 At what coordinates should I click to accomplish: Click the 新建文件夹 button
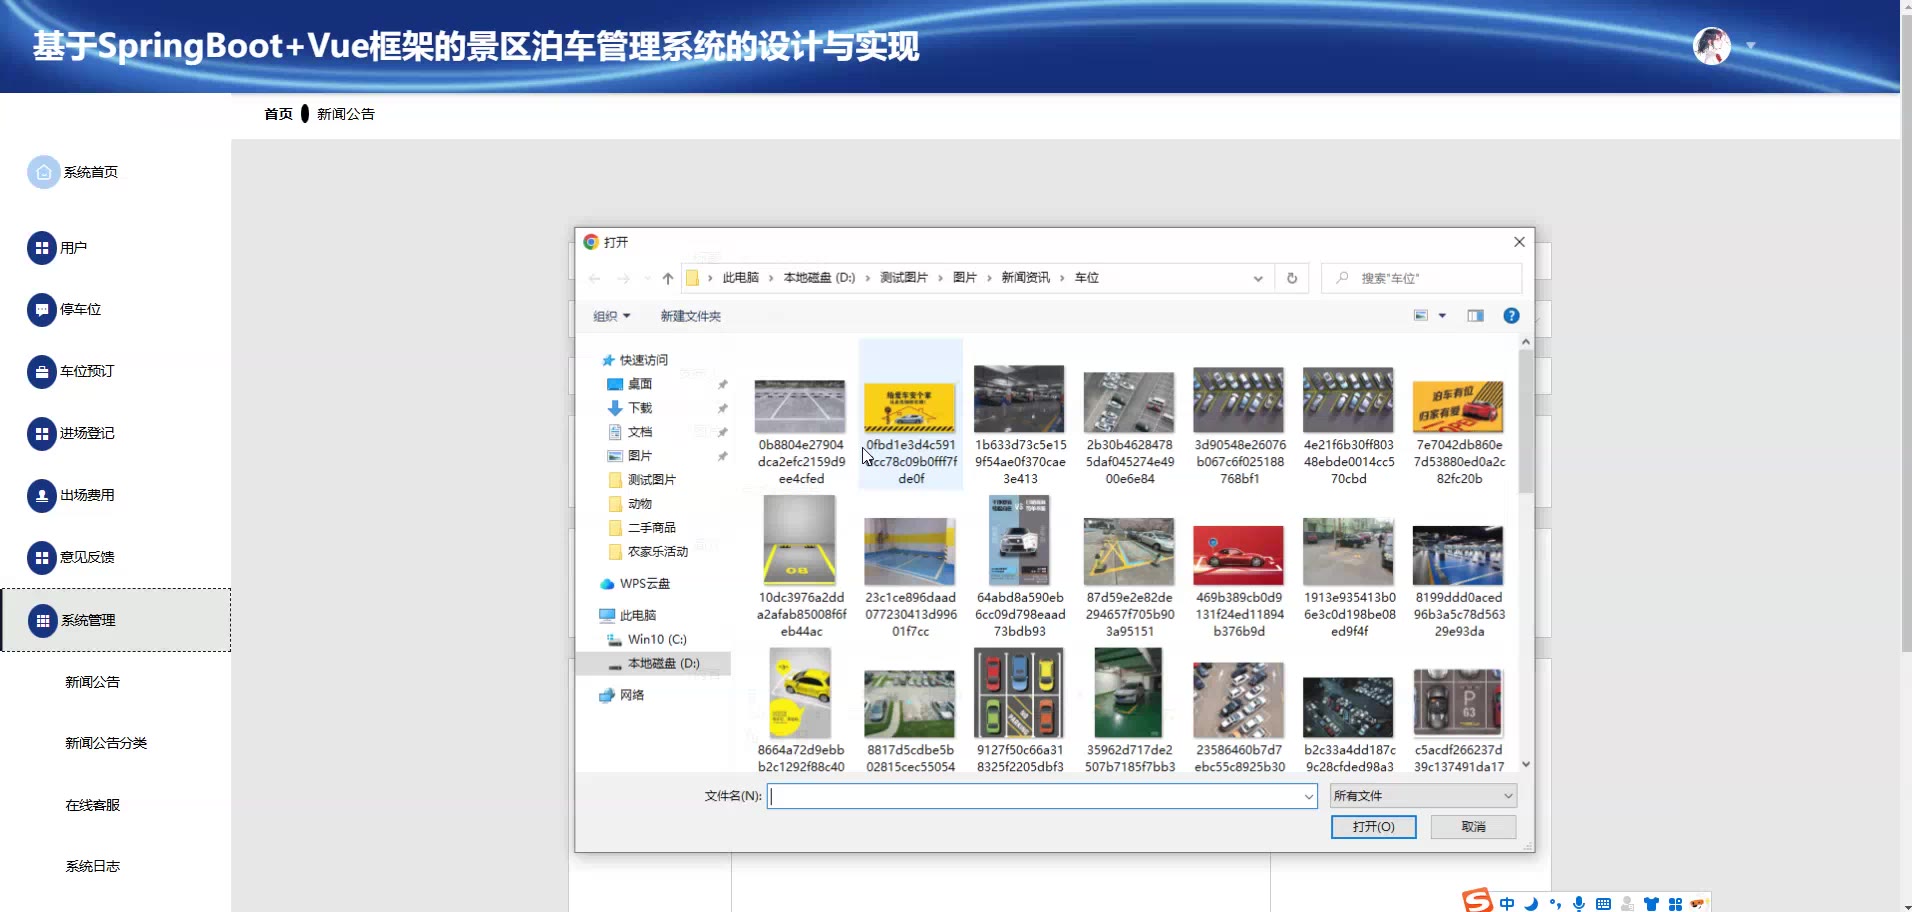click(x=690, y=316)
